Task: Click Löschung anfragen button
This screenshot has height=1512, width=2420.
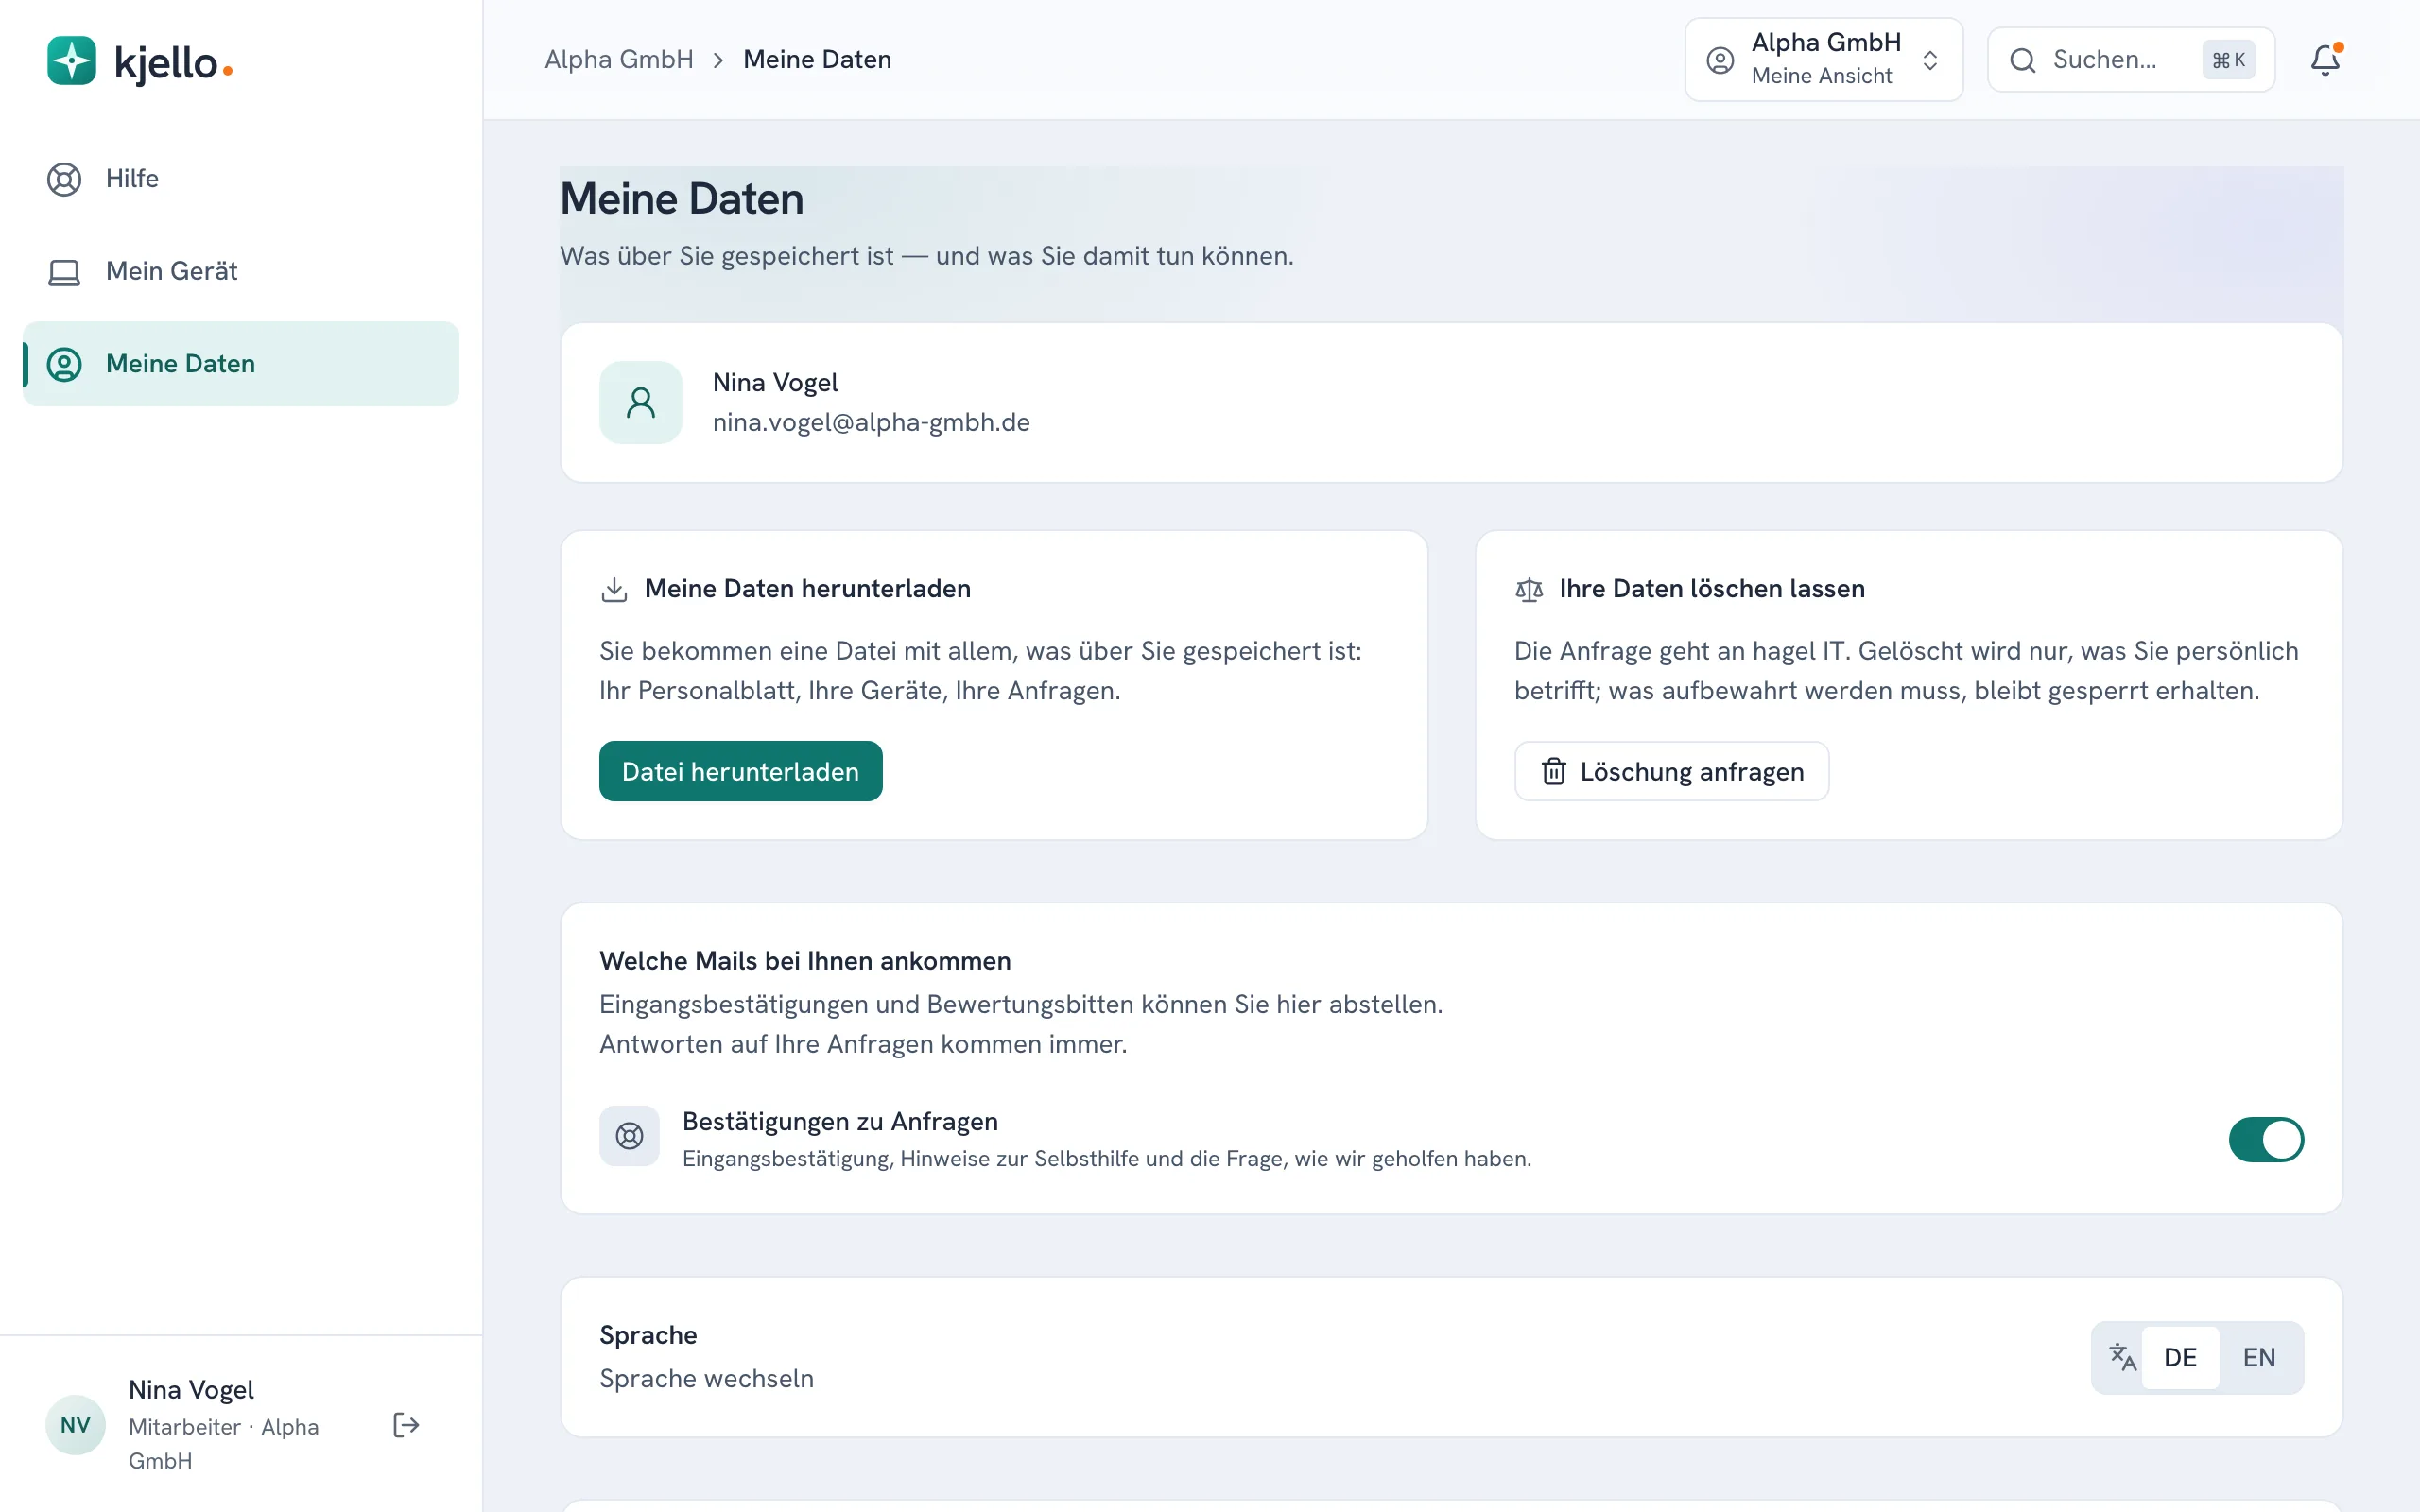Action: point(1671,771)
